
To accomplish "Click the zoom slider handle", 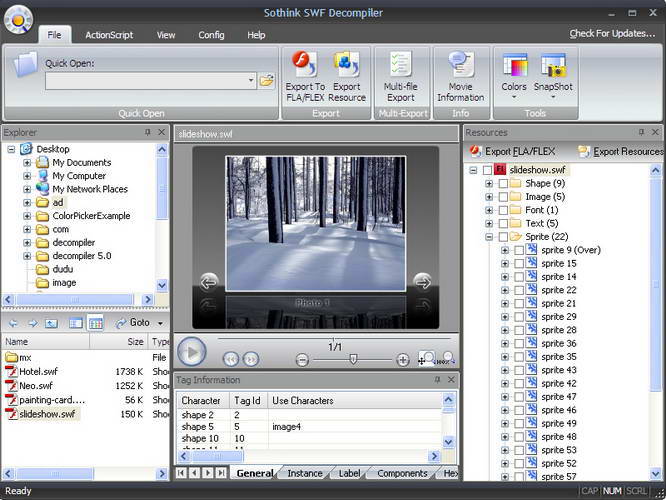I will pos(353,359).
